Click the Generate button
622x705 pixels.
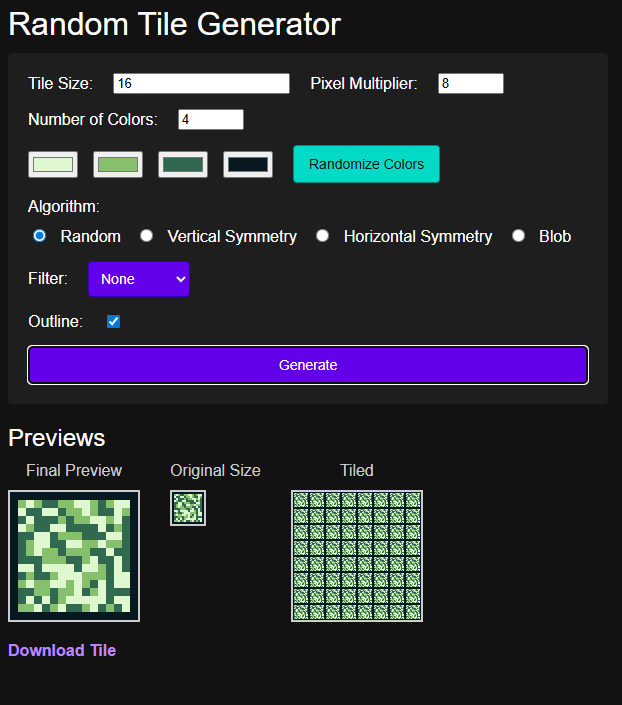point(308,365)
